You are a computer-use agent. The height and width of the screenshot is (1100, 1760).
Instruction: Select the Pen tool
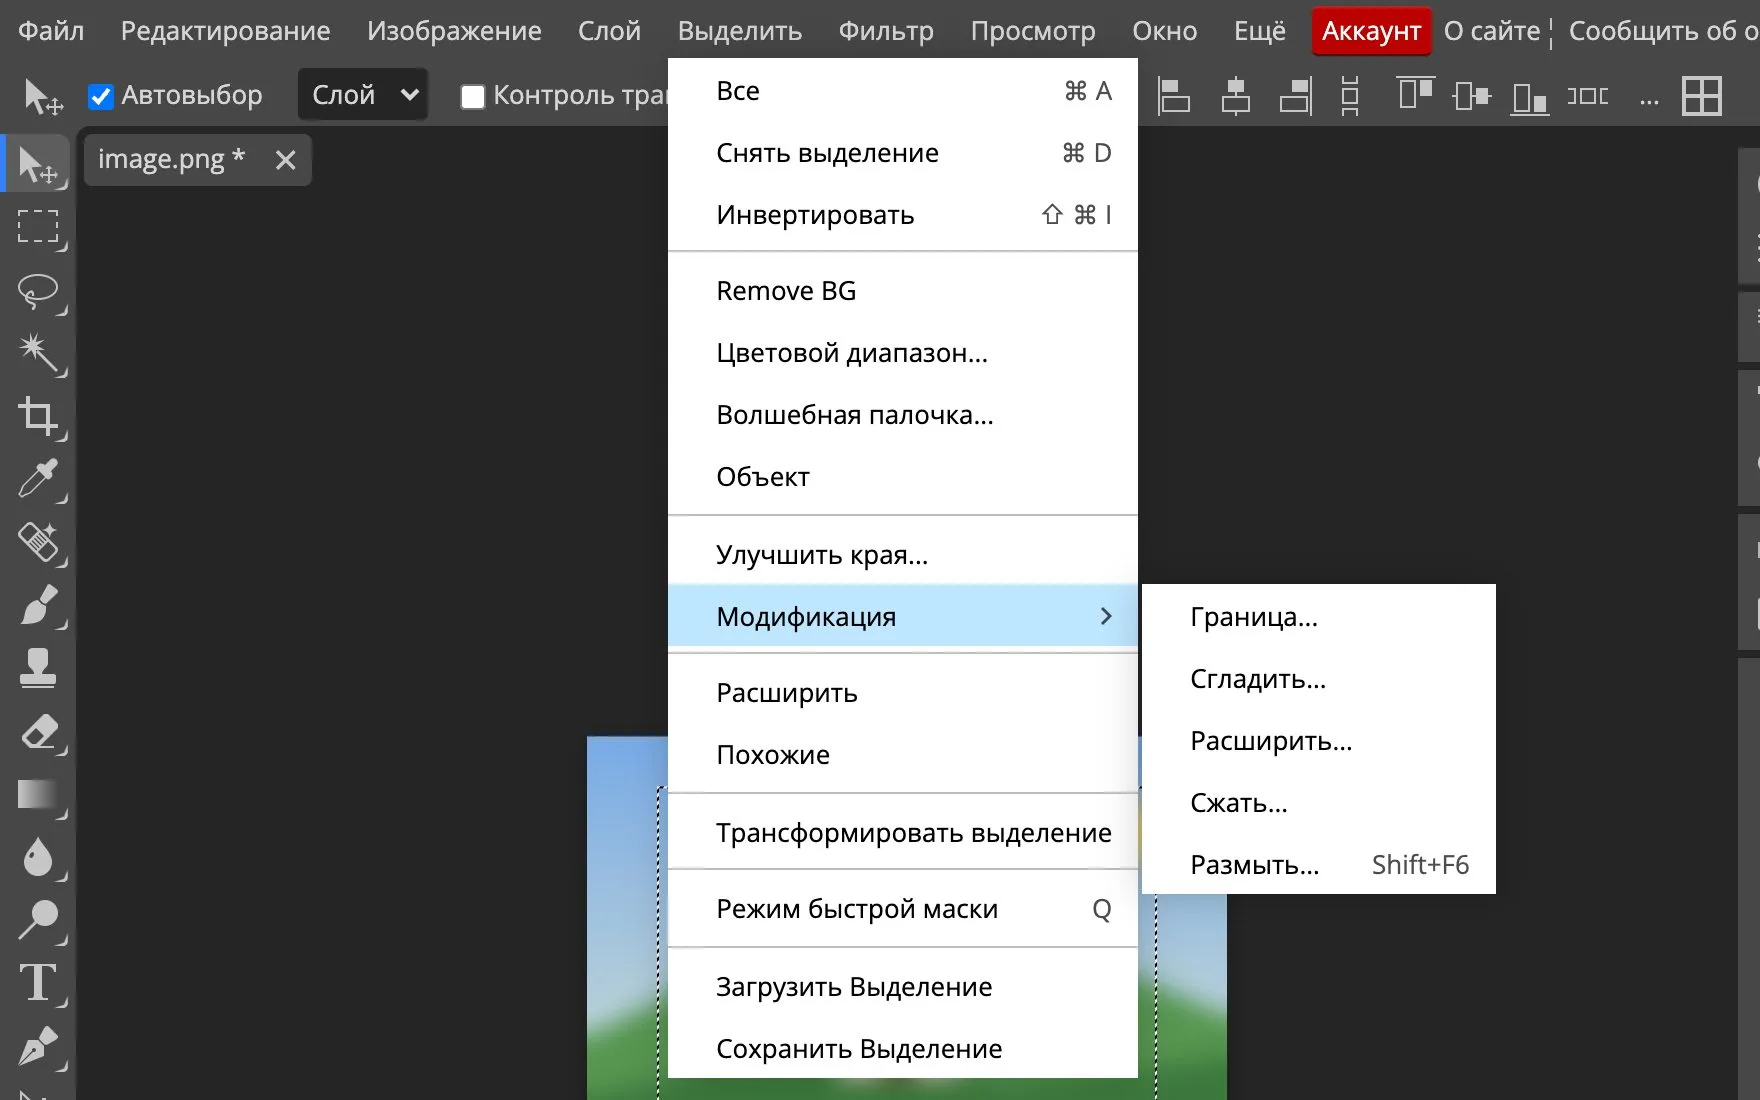(x=38, y=1046)
